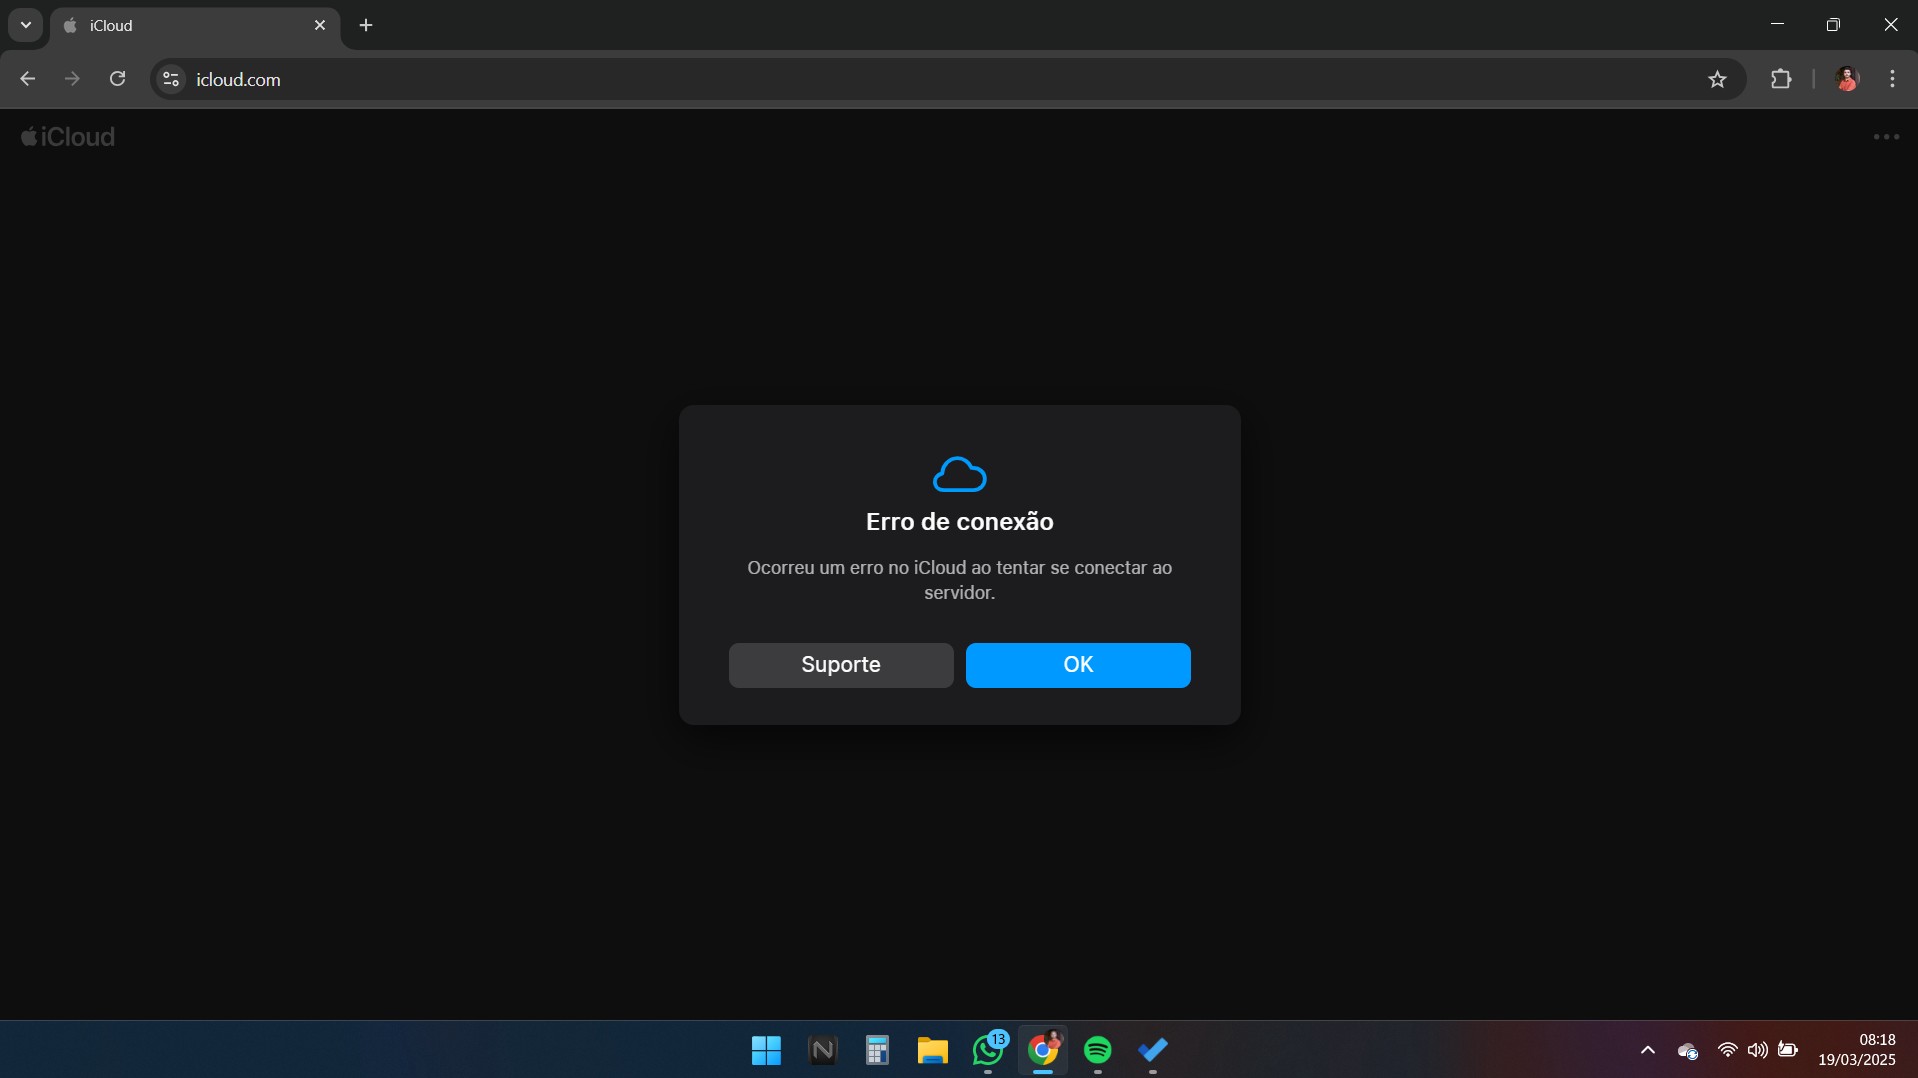1918x1078 pixels.
Task: Show hidden system tray icons
Action: tap(1647, 1050)
